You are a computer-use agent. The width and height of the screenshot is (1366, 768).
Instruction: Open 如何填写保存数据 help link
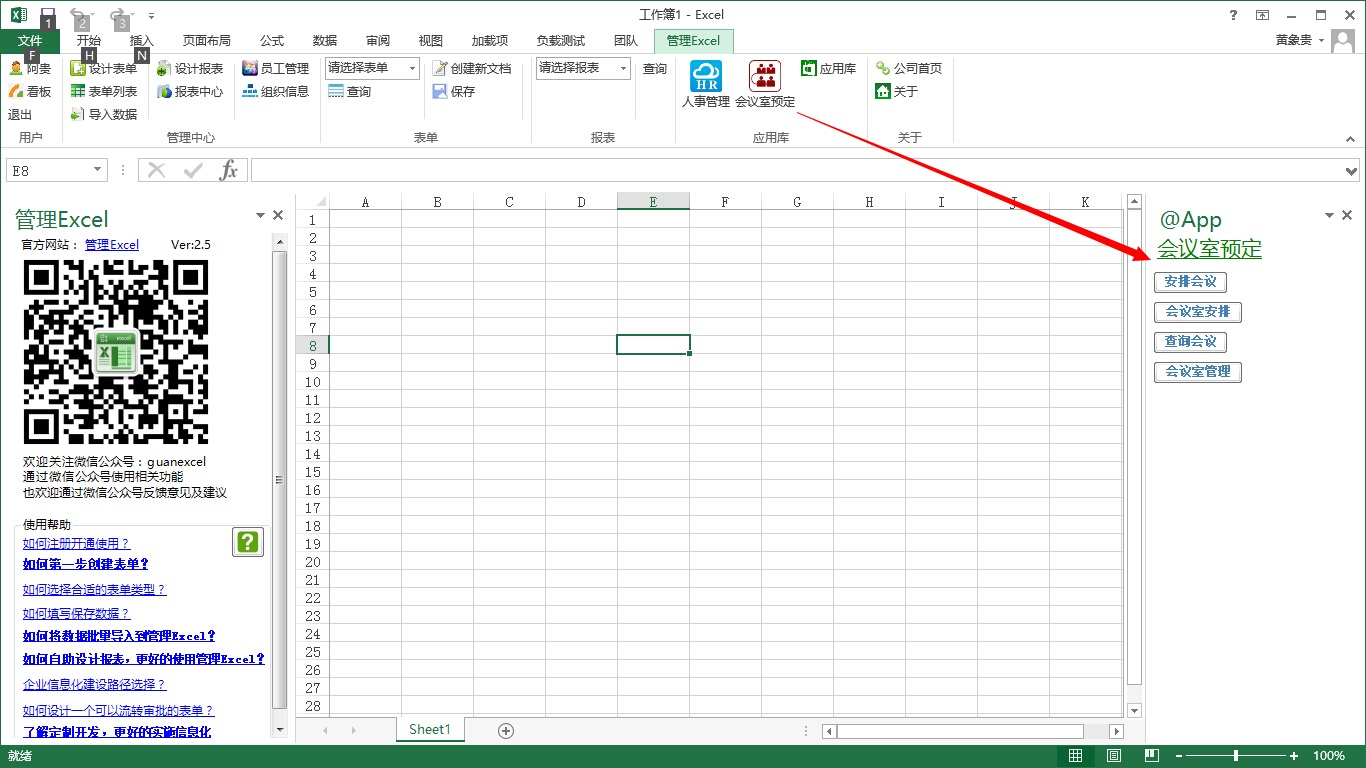[x=76, y=614]
